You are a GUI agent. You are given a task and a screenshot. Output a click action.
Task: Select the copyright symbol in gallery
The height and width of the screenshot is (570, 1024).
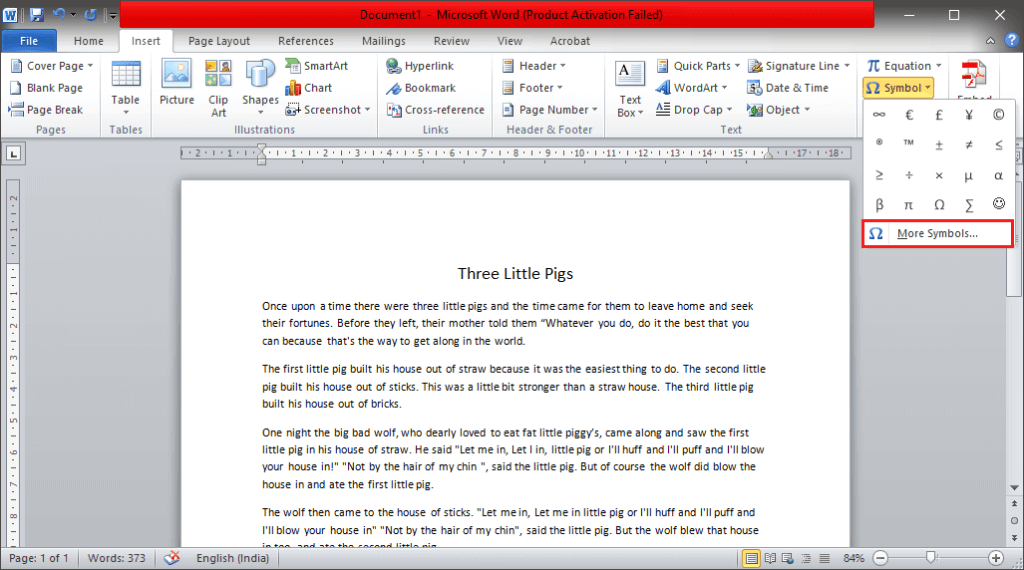[998, 115]
